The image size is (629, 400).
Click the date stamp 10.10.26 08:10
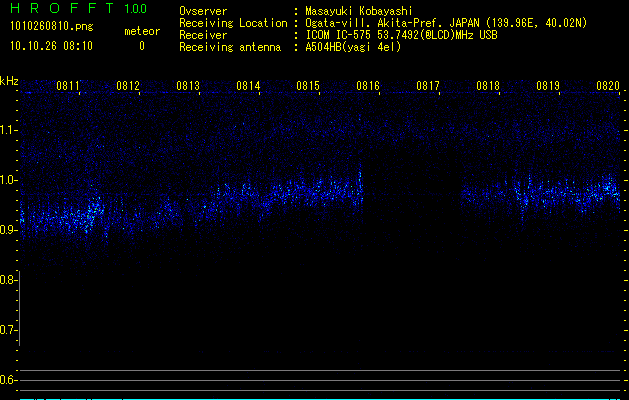pyautogui.click(x=51, y=46)
